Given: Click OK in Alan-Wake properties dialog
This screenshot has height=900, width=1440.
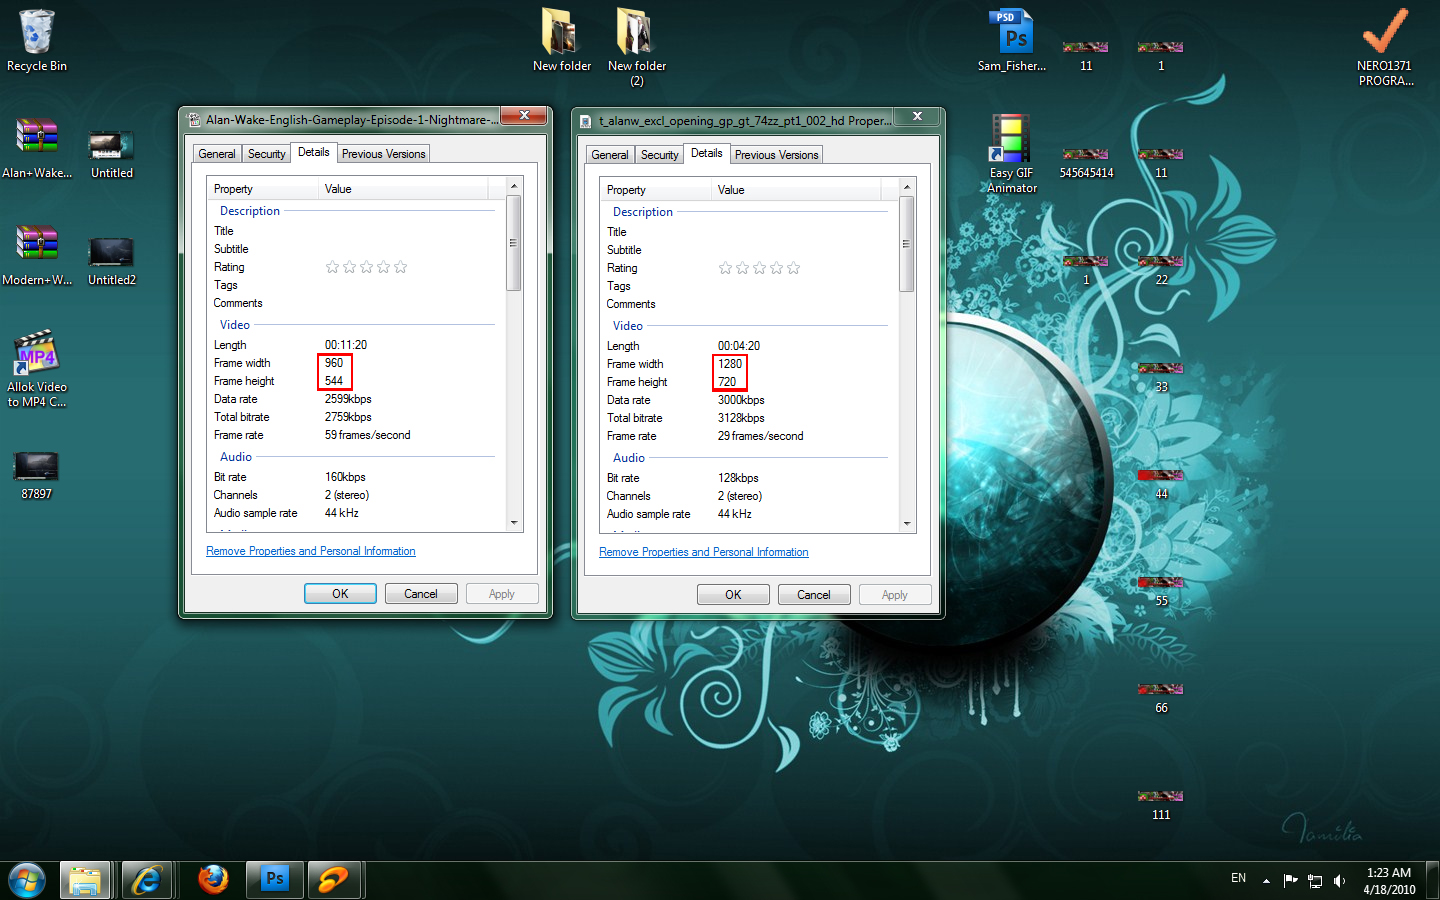Looking at the screenshot, I should (x=340, y=594).
